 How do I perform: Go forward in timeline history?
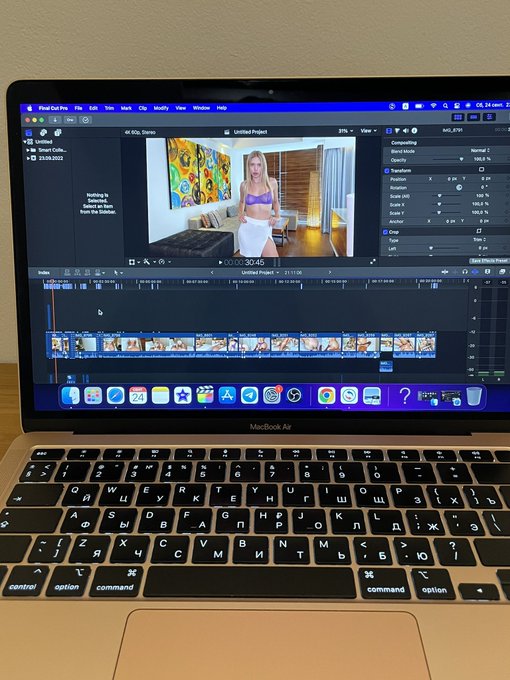[x=330, y=272]
